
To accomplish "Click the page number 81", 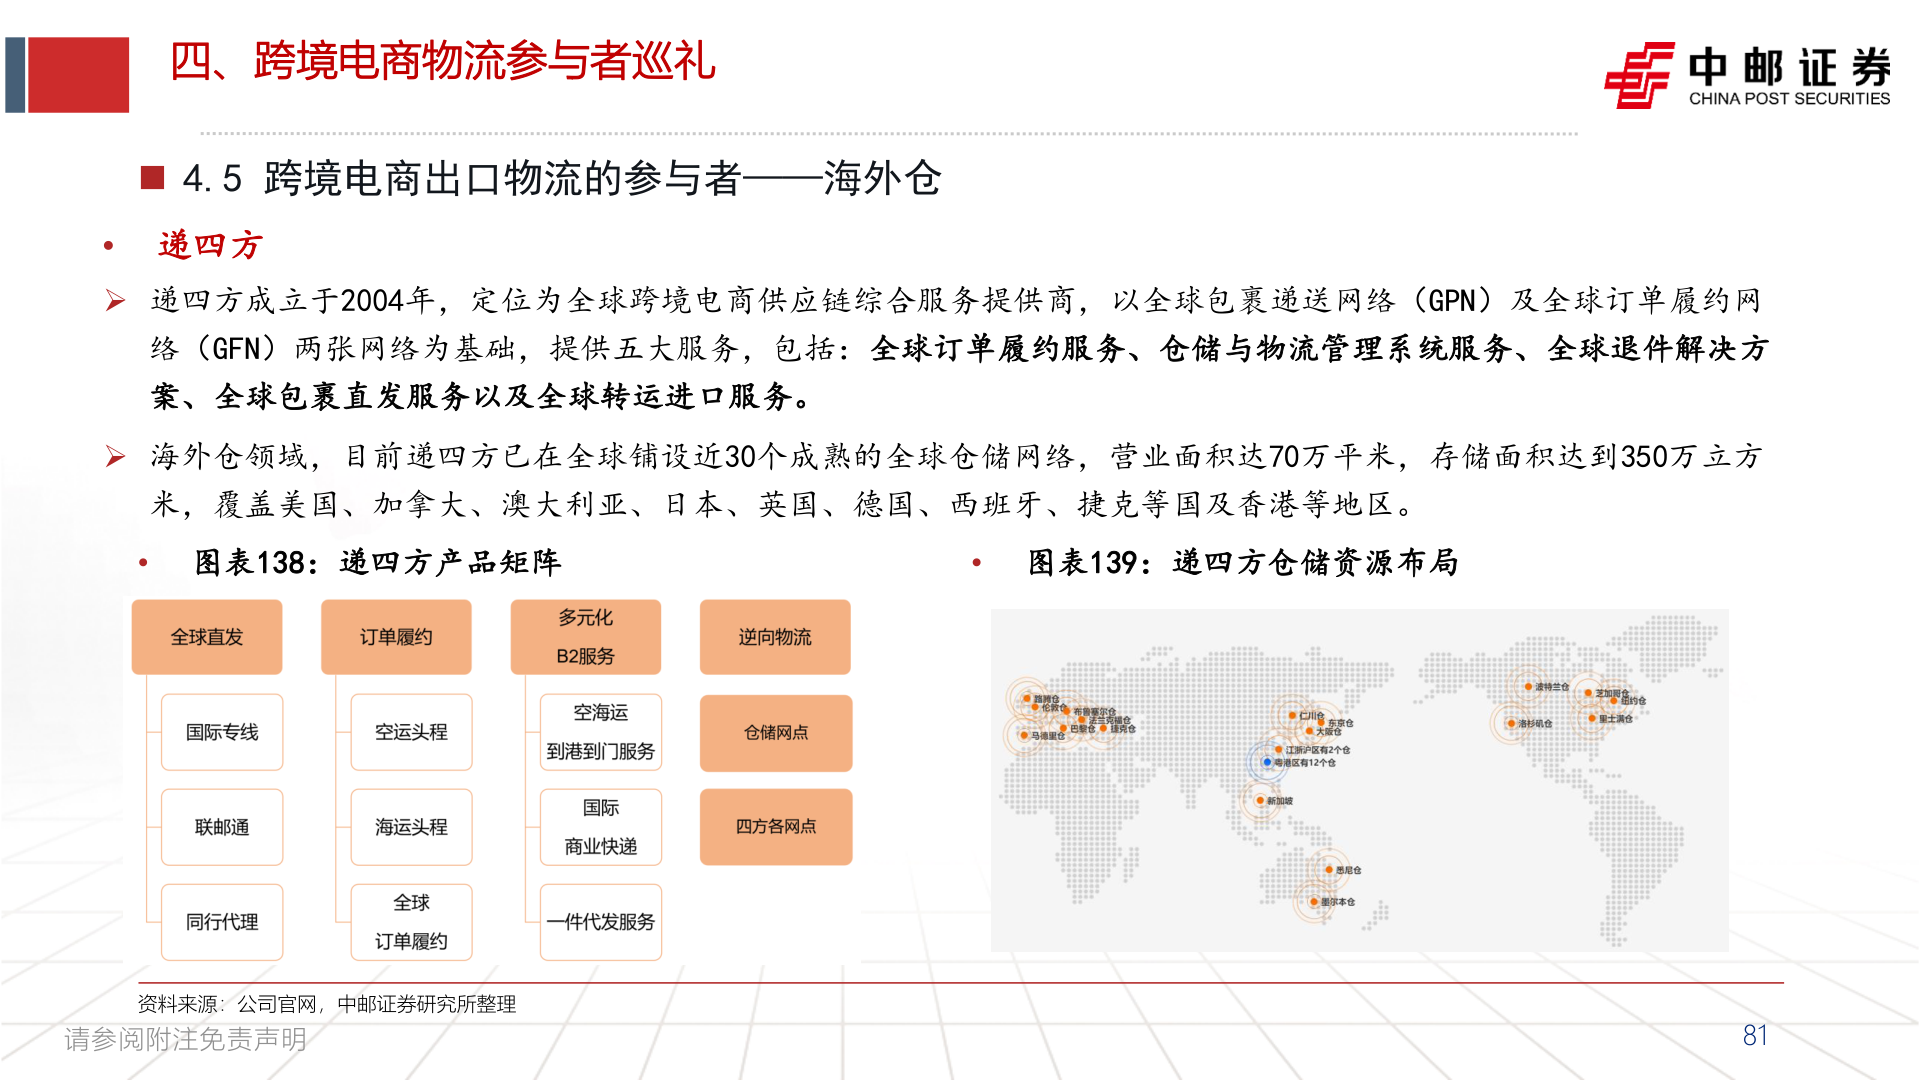I will click(1755, 1036).
